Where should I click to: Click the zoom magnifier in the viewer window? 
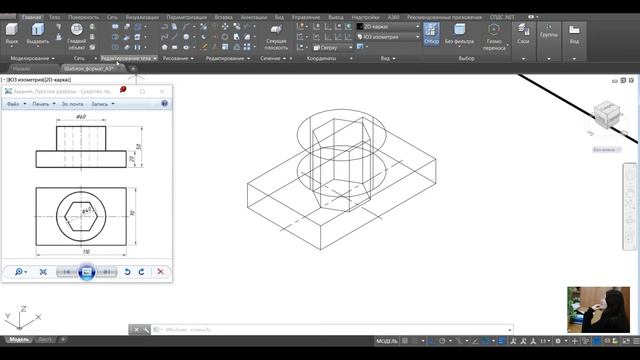pyautogui.click(x=19, y=272)
